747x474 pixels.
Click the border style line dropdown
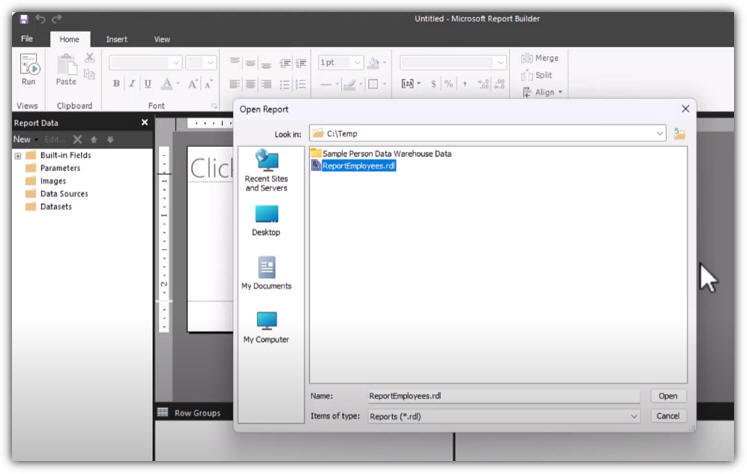pyautogui.click(x=329, y=84)
